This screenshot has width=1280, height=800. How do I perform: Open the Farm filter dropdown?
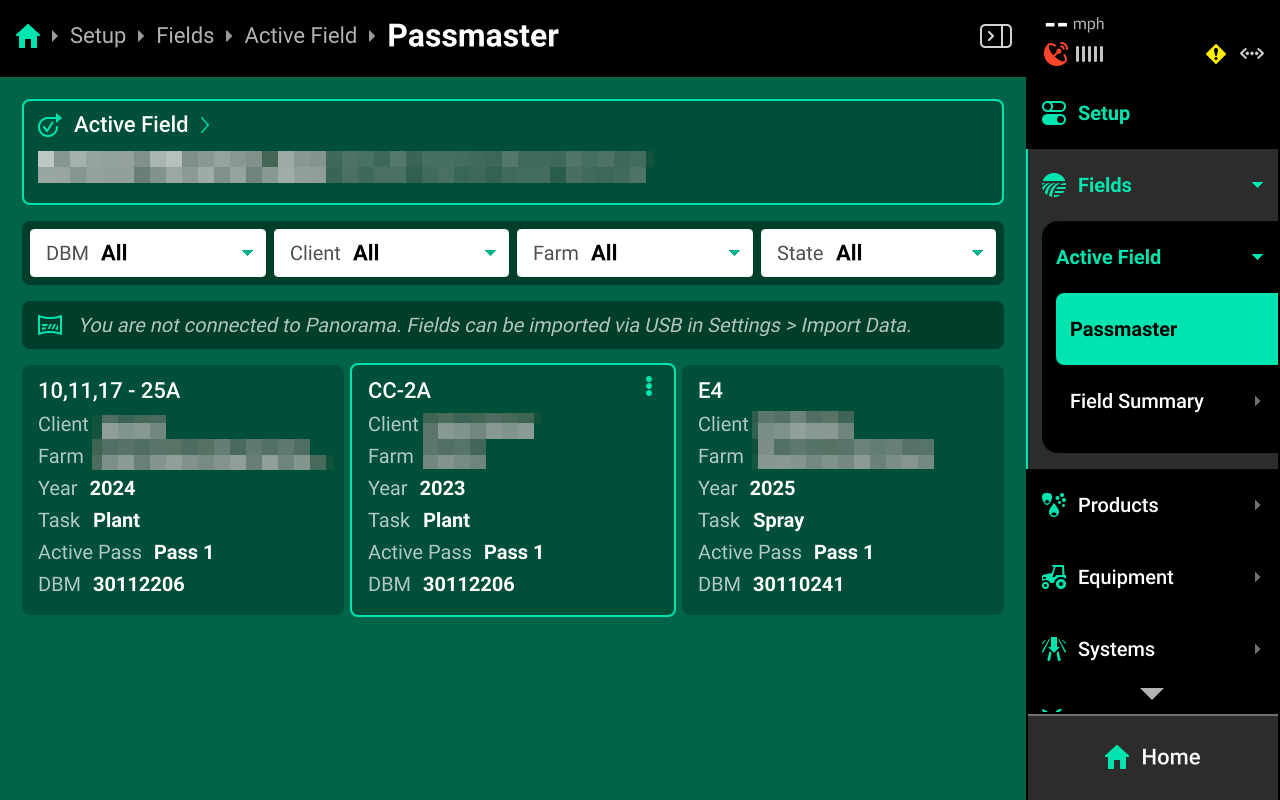click(635, 253)
